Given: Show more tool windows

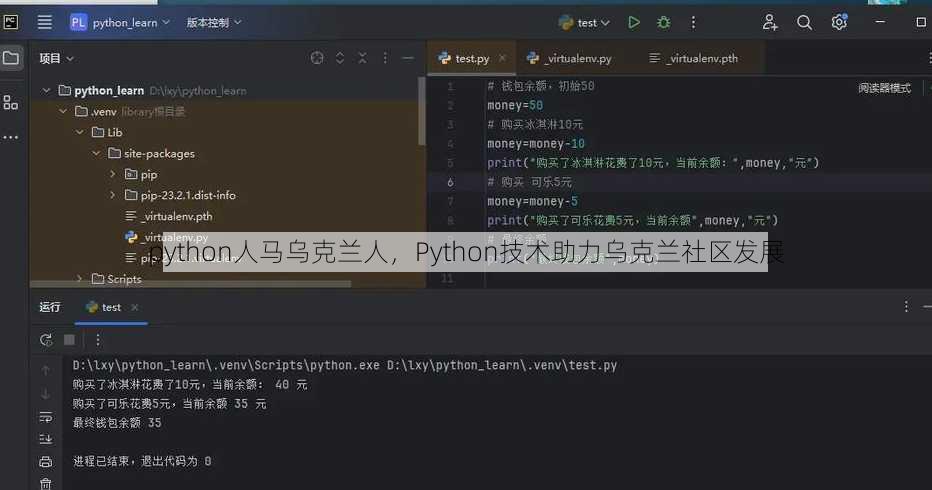Looking at the screenshot, I should point(11,137).
